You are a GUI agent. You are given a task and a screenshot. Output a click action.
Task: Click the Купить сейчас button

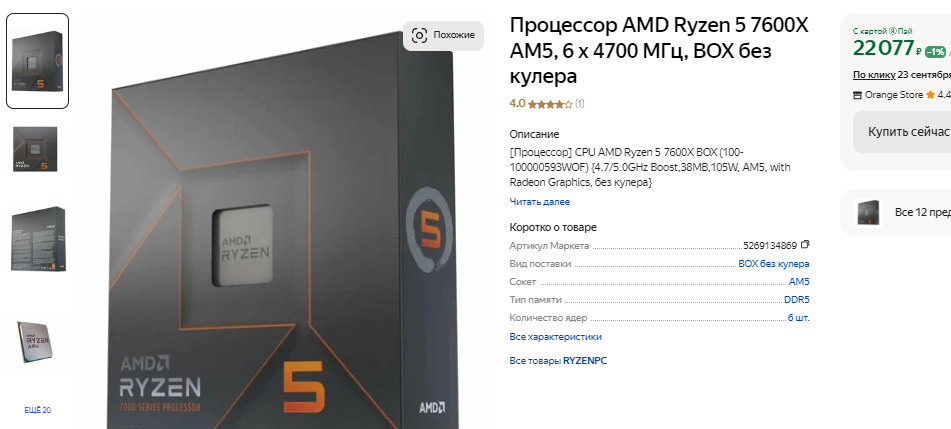pos(902,132)
